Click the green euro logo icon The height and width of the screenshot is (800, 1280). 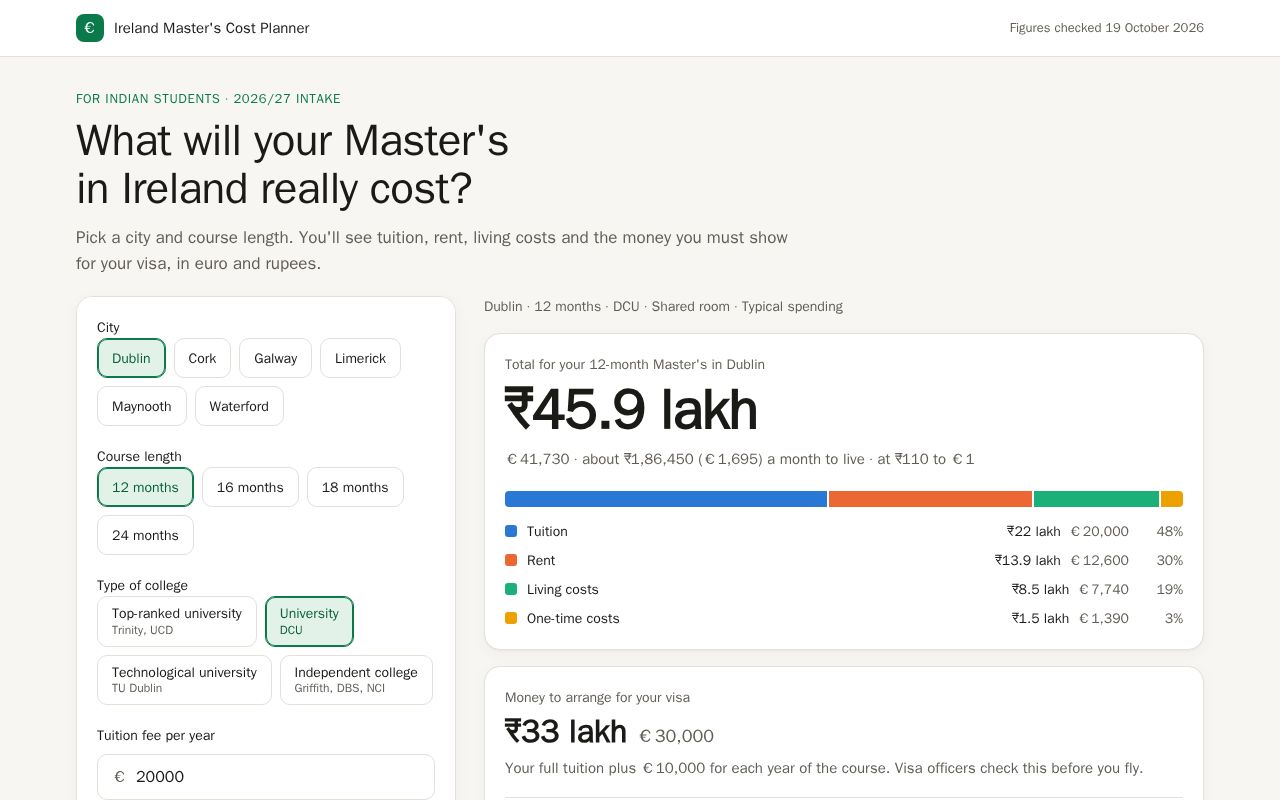pos(90,28)
